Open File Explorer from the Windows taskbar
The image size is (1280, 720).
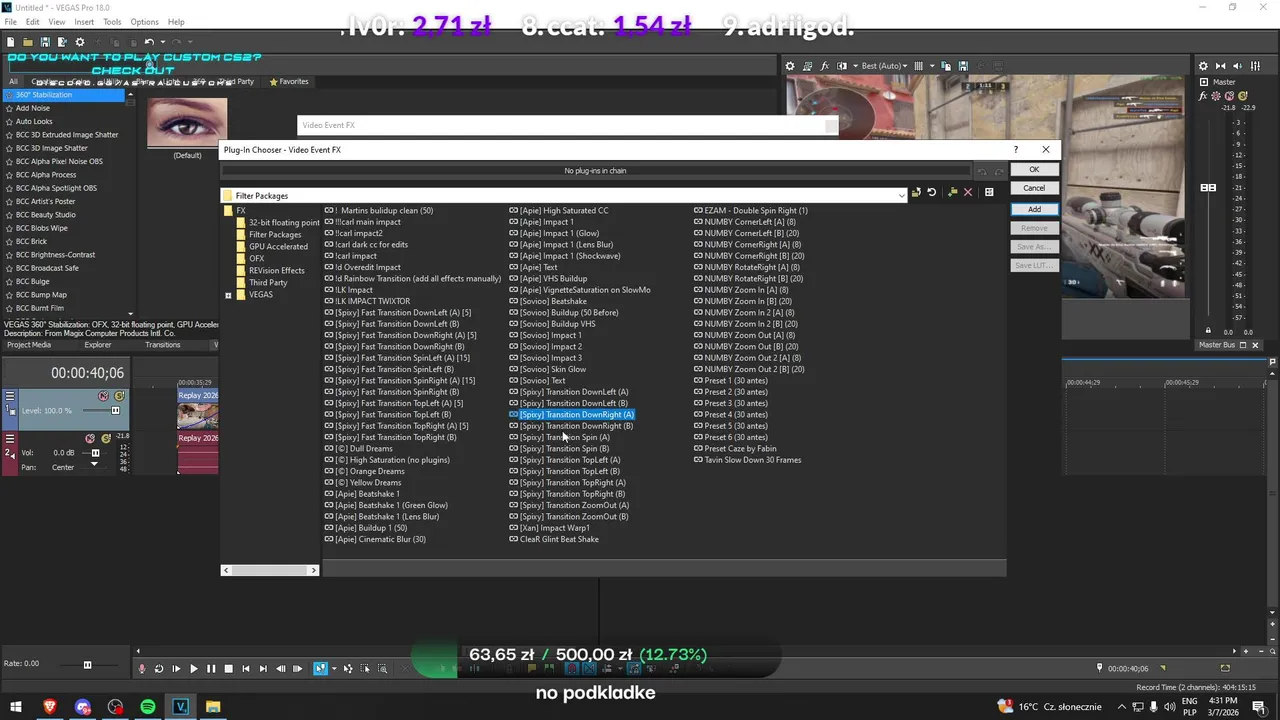[x=213, y=706]
